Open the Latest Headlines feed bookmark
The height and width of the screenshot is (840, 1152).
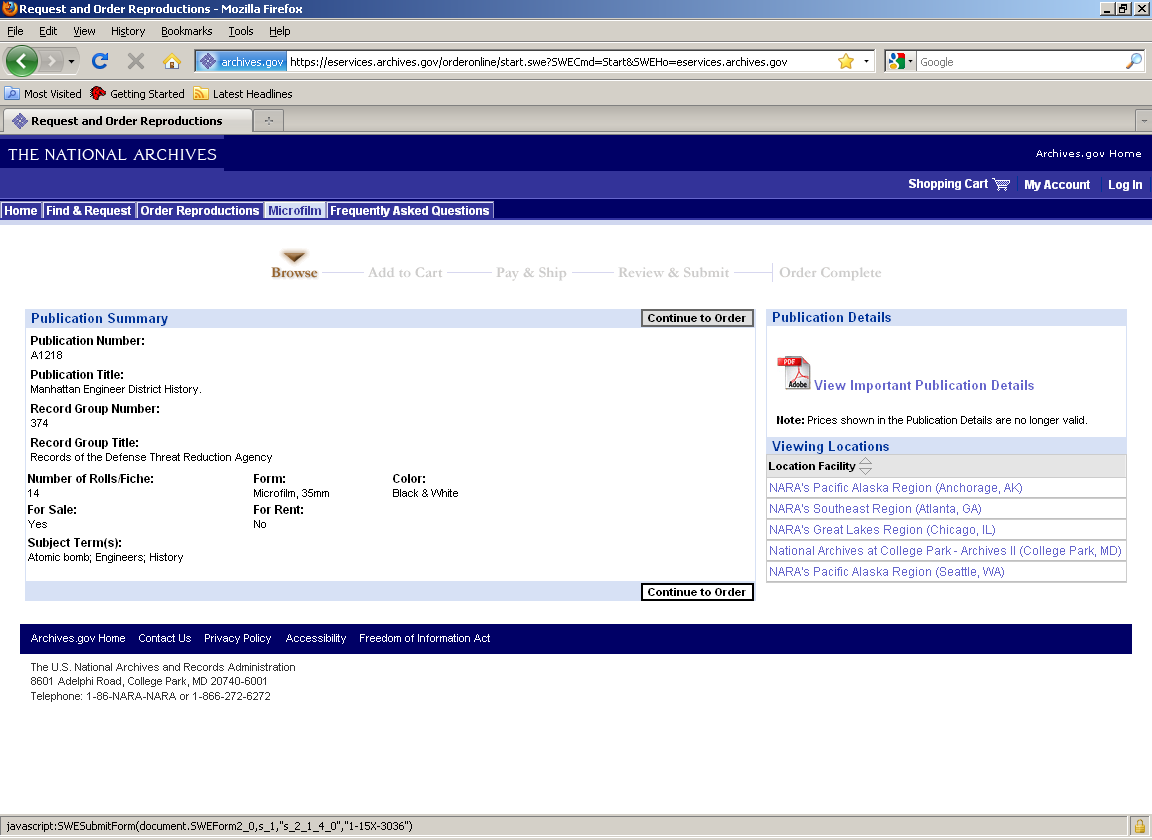(x=243, y=93)
